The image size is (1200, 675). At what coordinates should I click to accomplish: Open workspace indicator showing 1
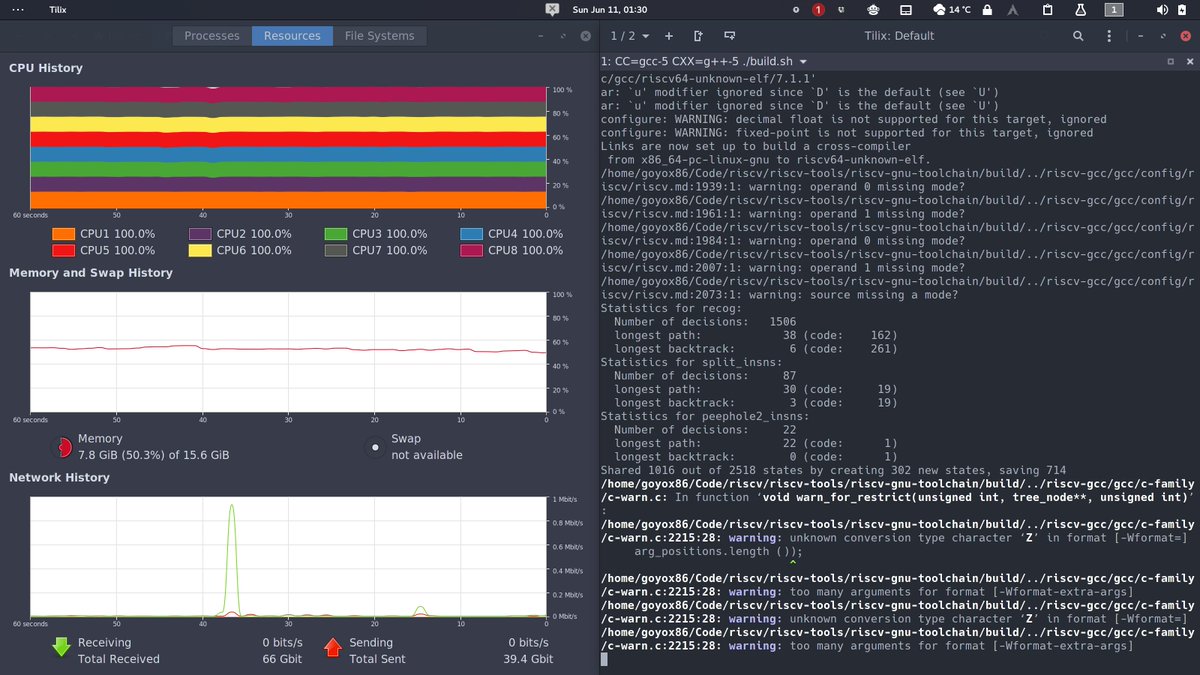(1113, 9)
